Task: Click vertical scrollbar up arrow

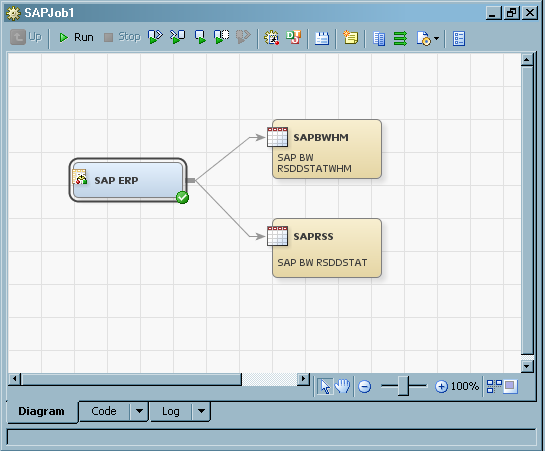Action: coord(527,60)
